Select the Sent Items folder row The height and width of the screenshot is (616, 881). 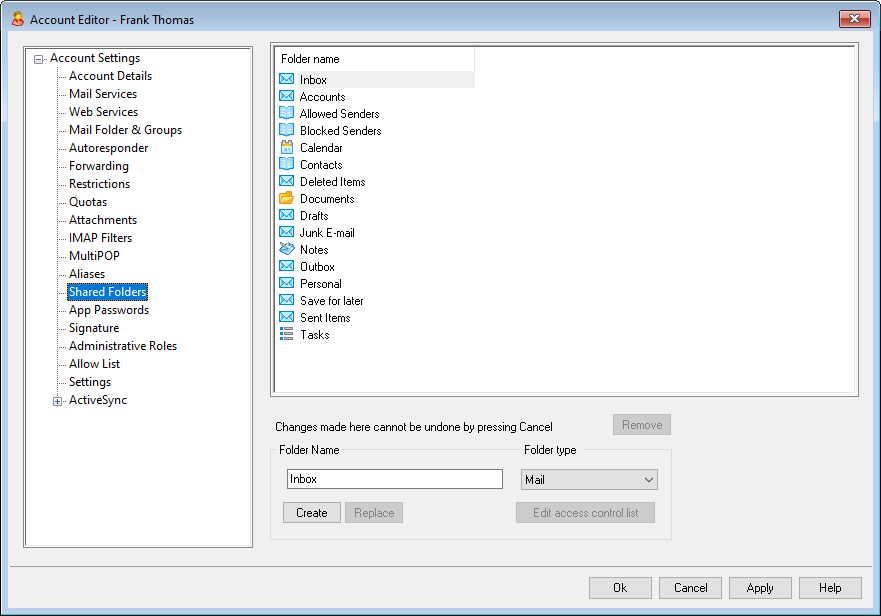point(325,318)
